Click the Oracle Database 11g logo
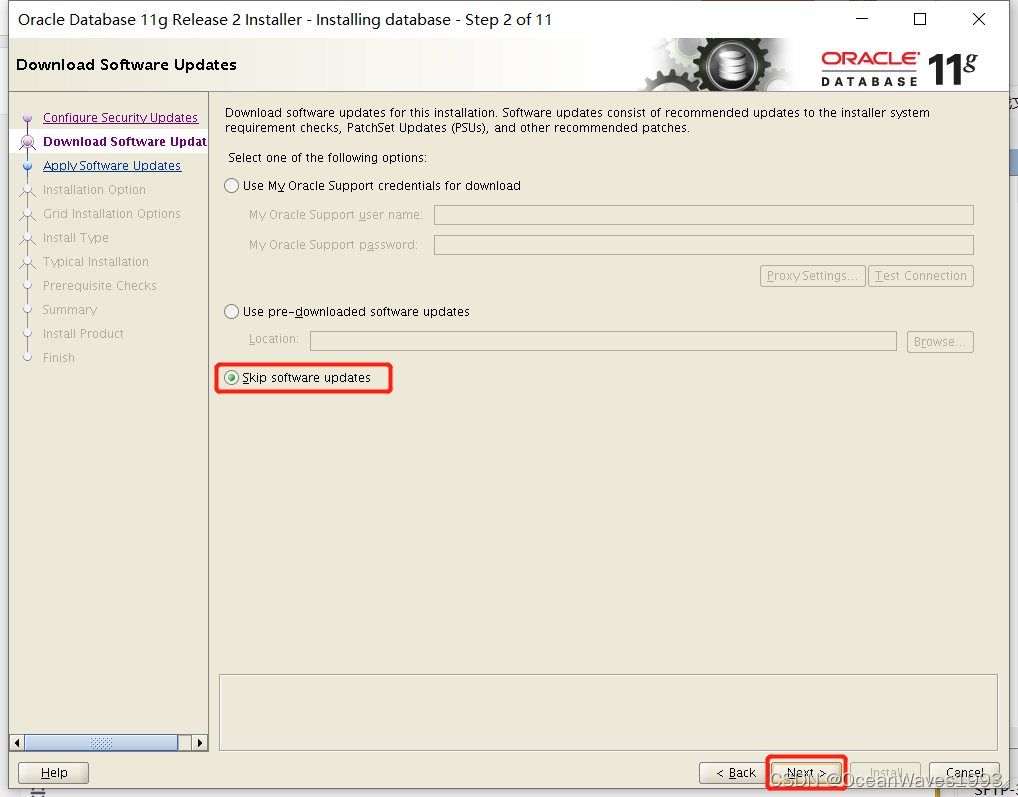 tap(899, 68)
